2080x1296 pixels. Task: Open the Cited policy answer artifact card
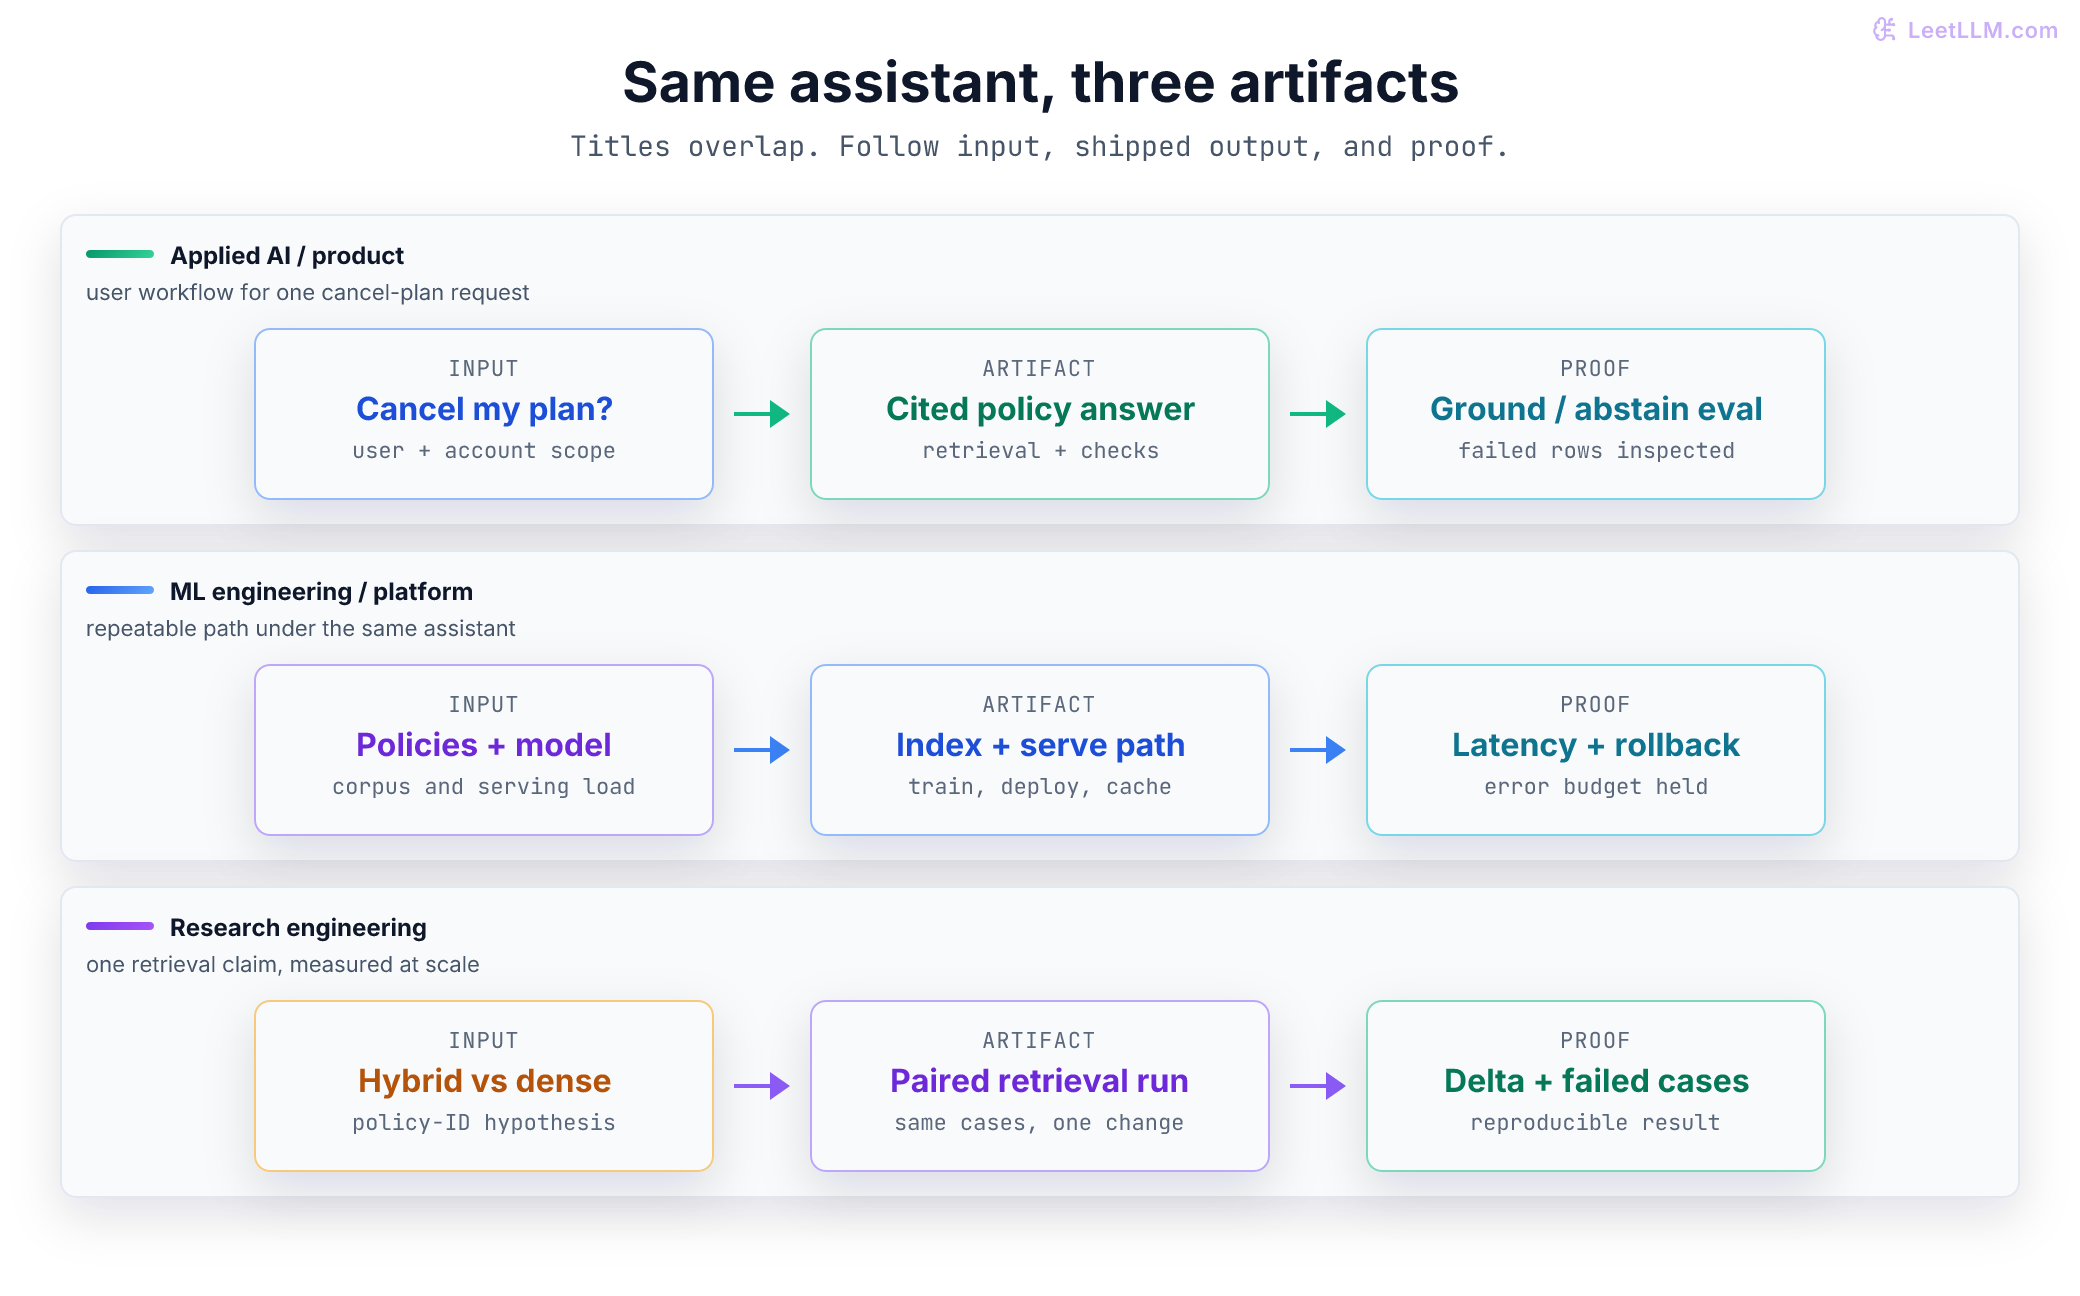(1040, 414)
